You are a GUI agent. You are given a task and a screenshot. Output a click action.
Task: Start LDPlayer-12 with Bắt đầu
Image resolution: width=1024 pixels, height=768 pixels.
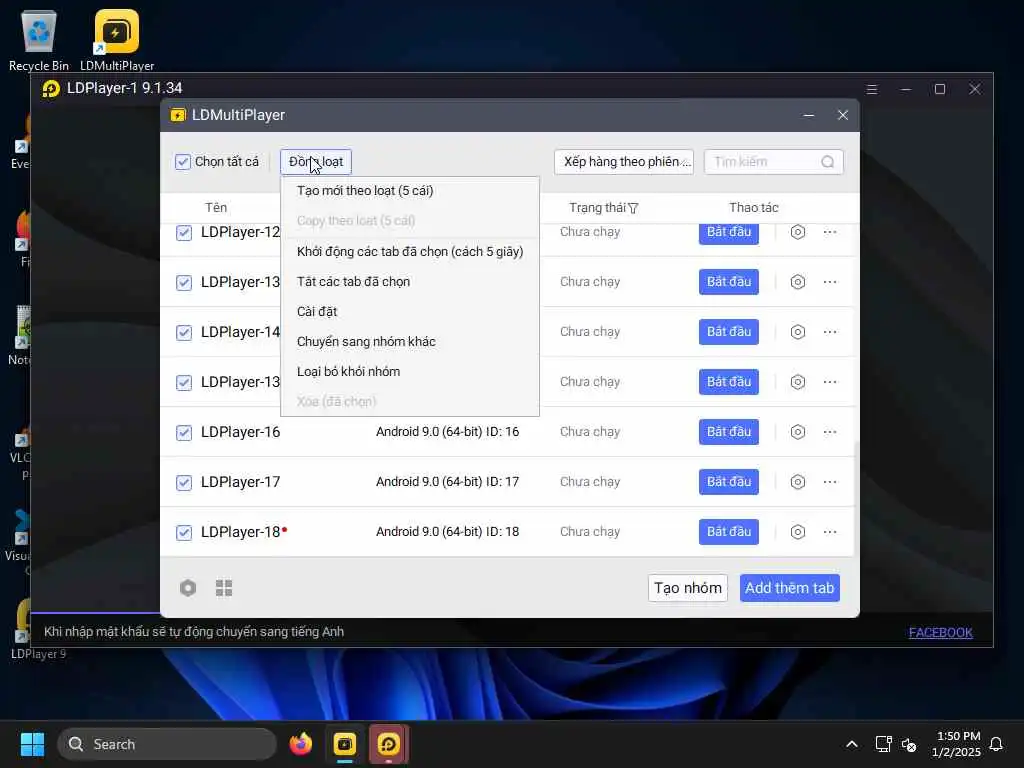point(729,233)
